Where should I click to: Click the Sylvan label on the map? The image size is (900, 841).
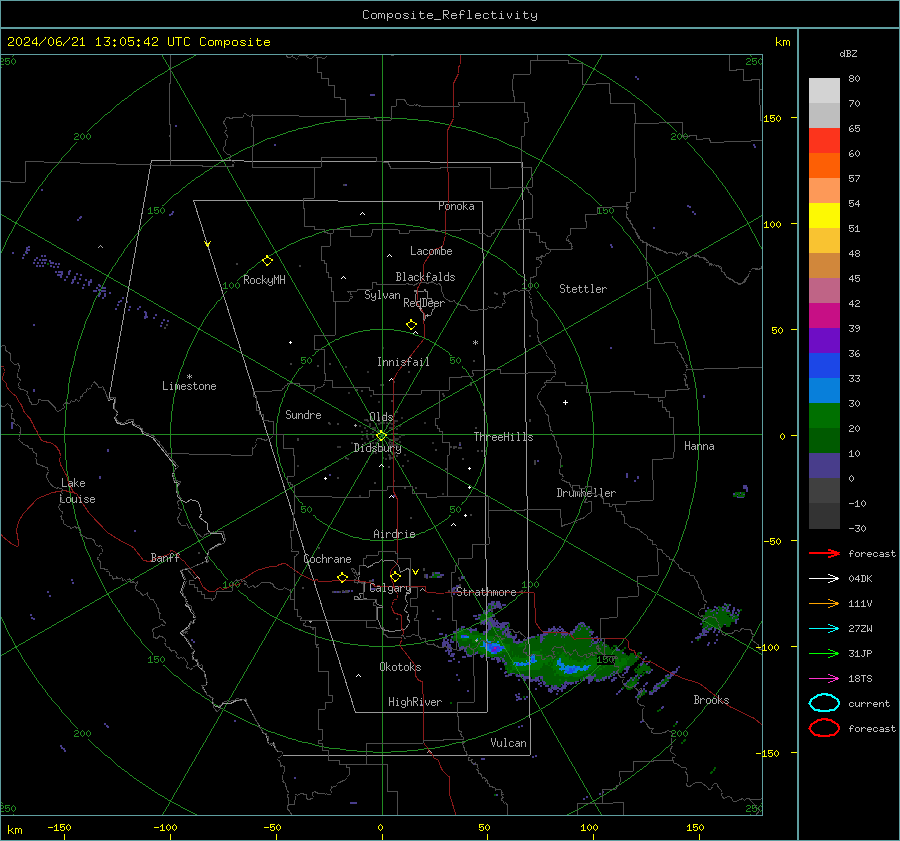382,295
